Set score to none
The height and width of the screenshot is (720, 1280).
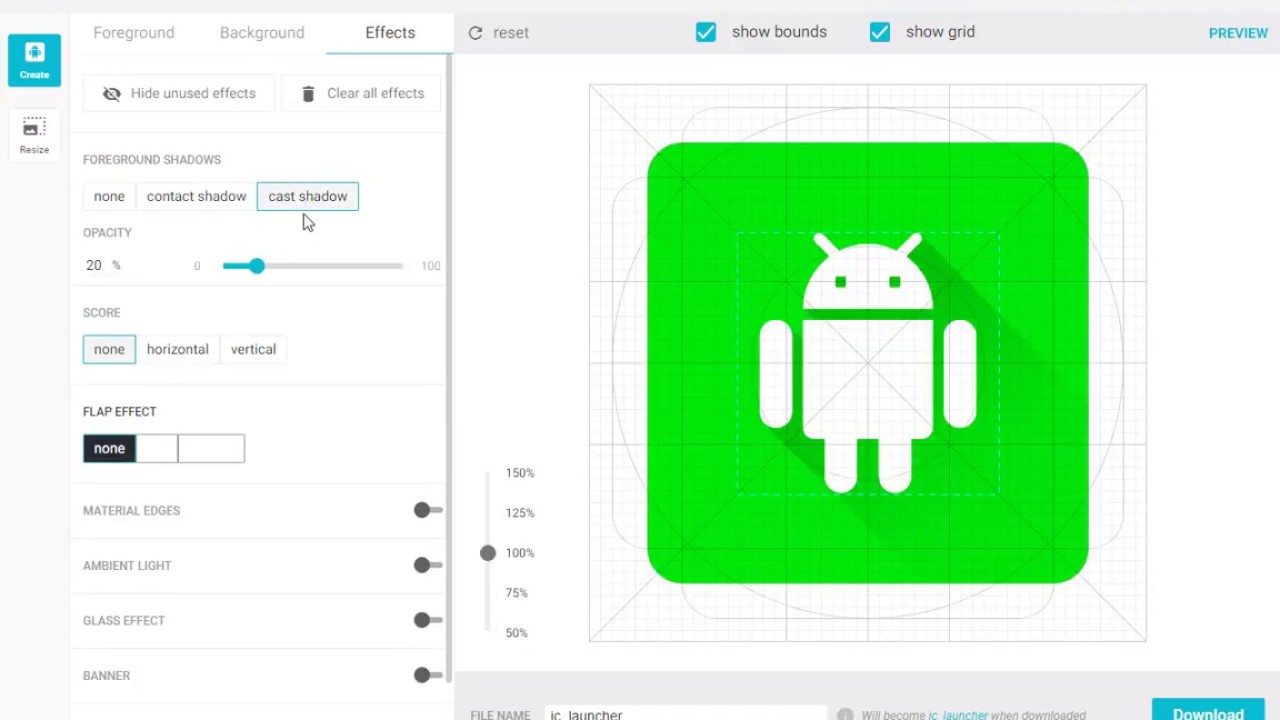point(109,349)
